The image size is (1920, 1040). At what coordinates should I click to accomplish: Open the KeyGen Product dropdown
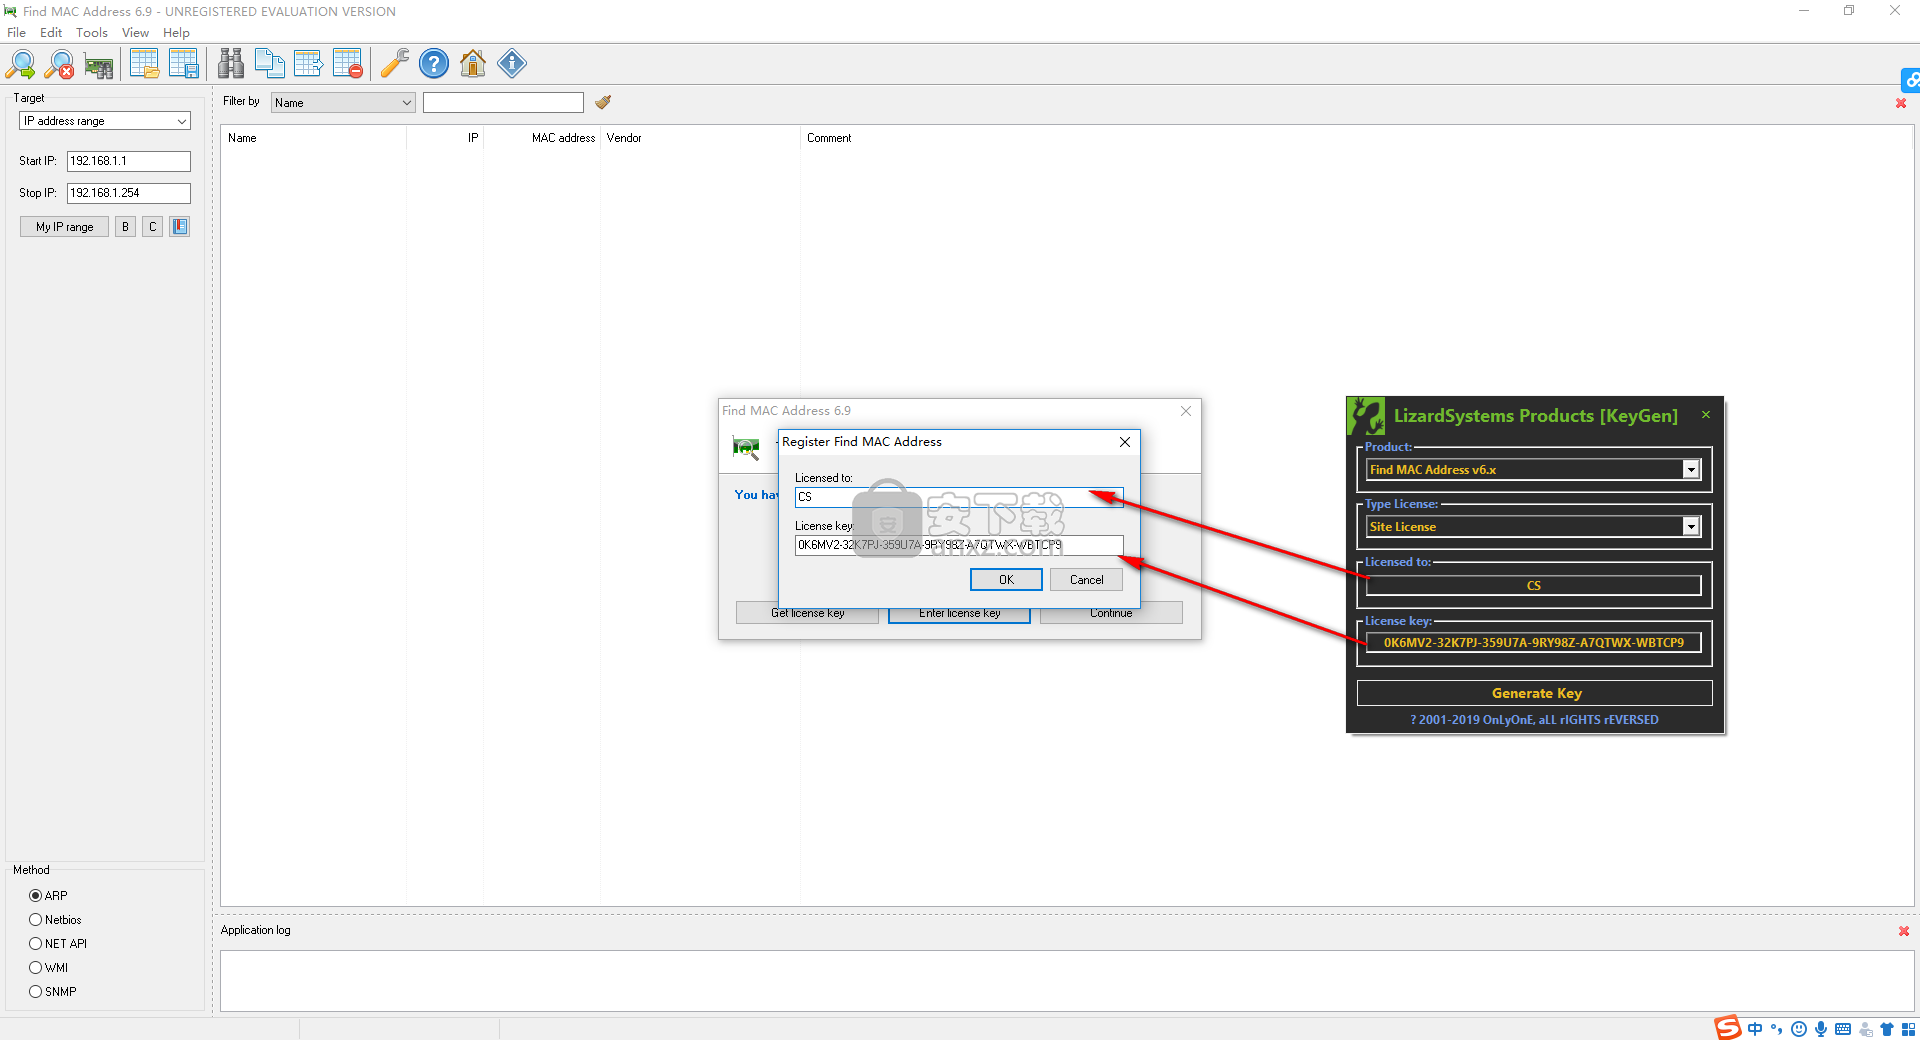(1691, 470)
